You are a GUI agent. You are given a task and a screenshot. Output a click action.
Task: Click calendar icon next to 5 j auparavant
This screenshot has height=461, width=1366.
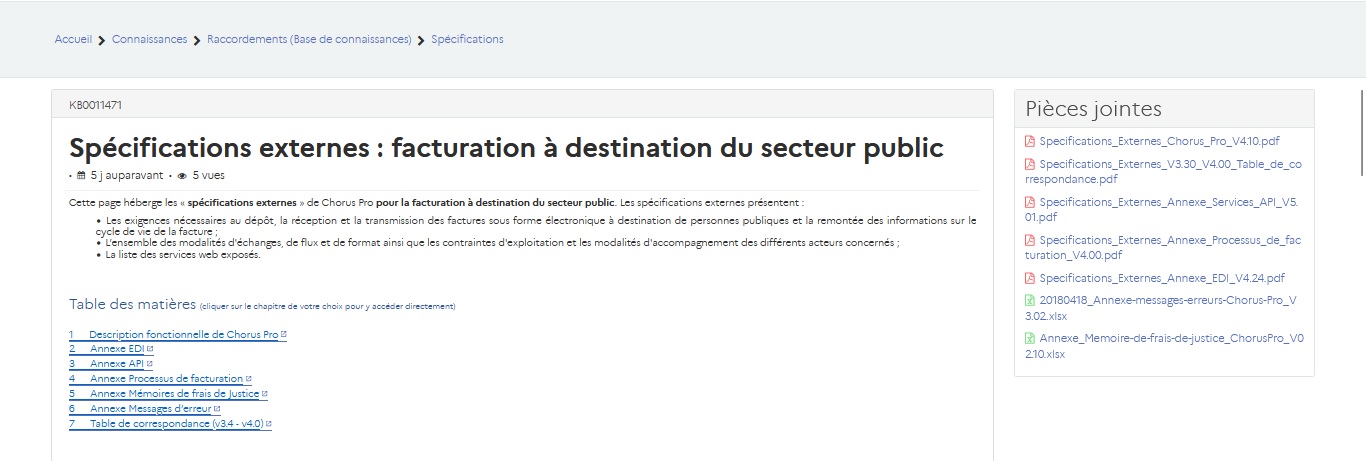click(x=81, y=175)
